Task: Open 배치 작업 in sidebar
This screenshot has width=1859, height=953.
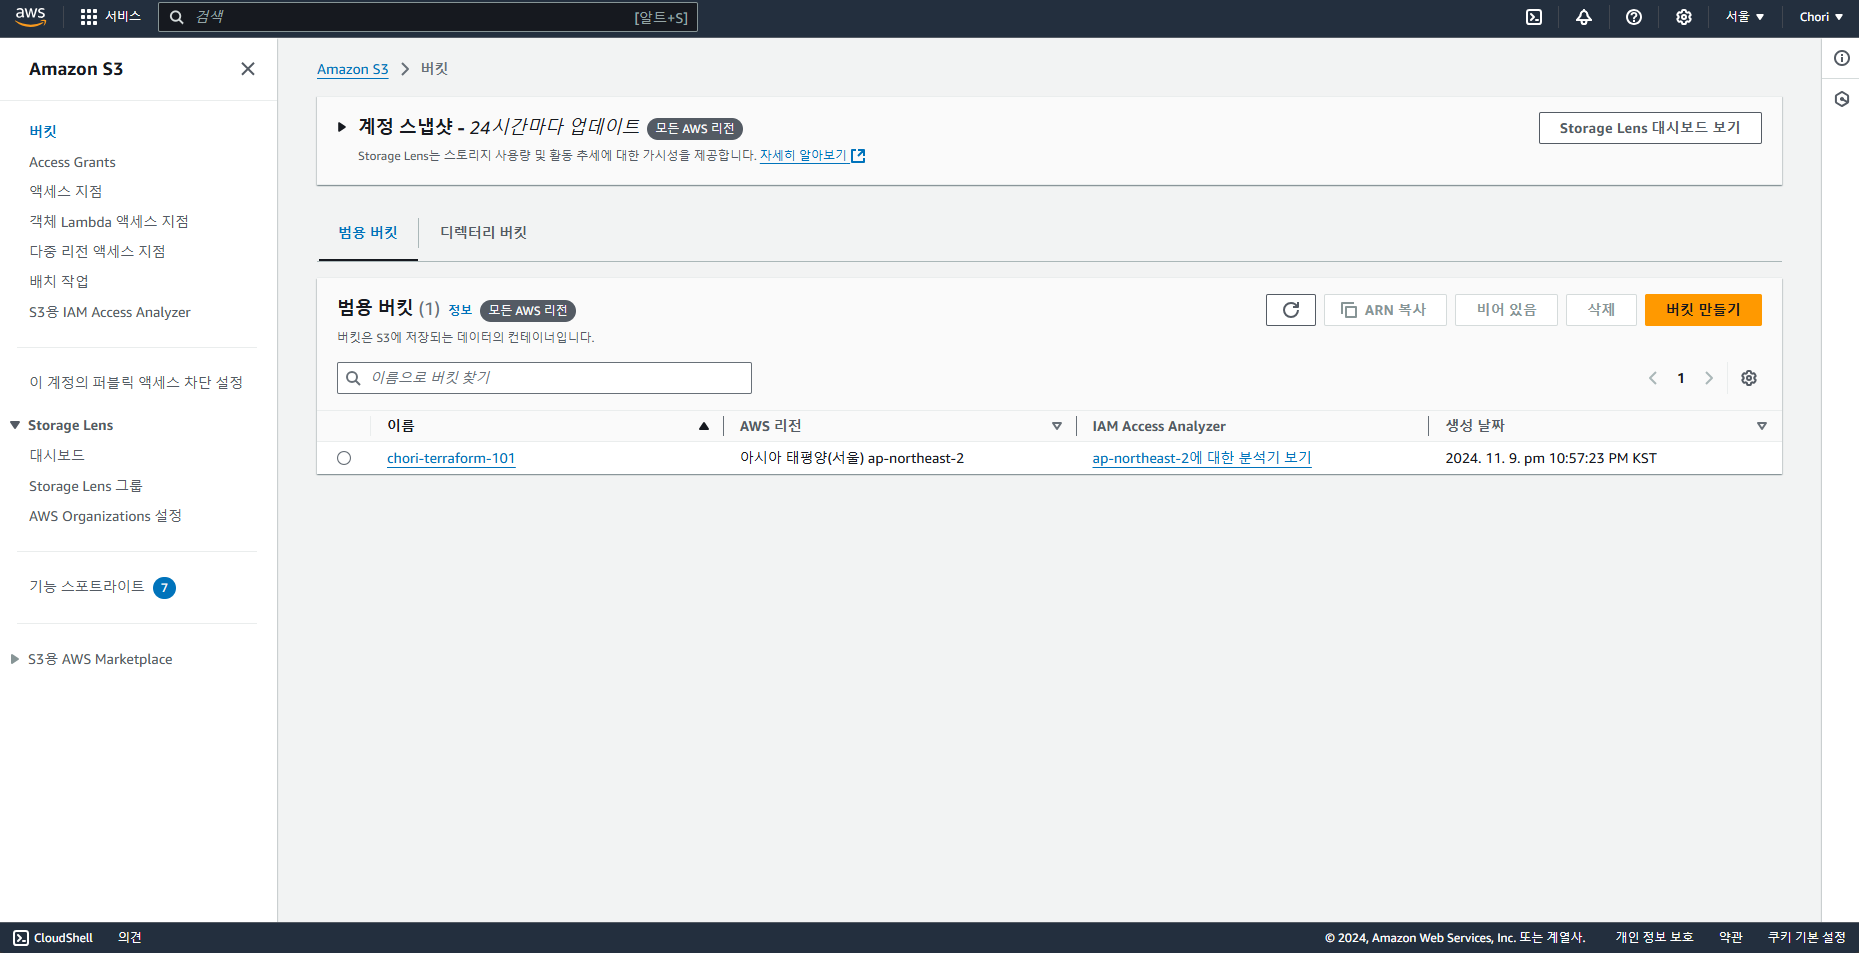Action: pyautogui.click(x=59, y=281)
